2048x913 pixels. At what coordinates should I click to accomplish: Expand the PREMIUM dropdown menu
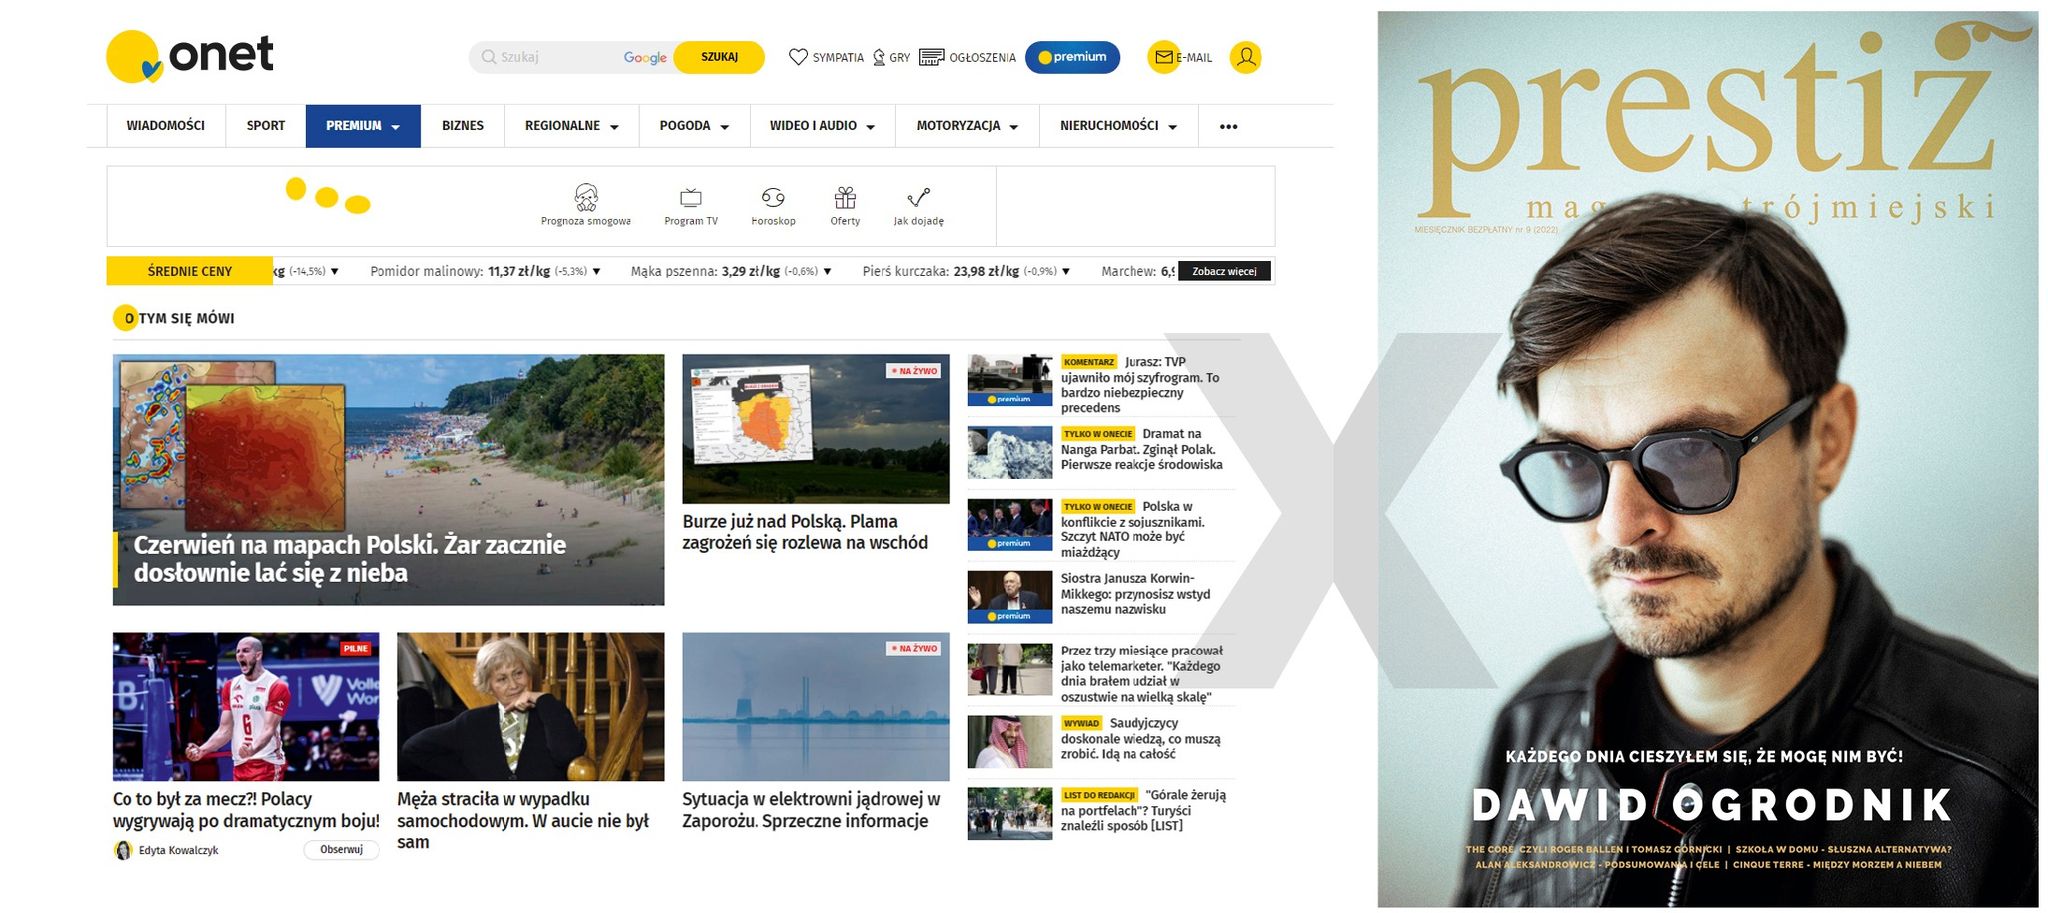[363, 126]
